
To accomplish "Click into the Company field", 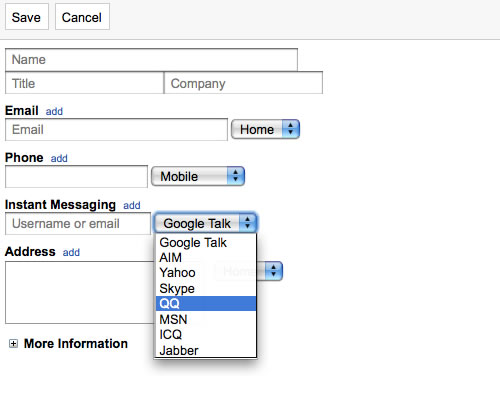I will click(243, 83).
